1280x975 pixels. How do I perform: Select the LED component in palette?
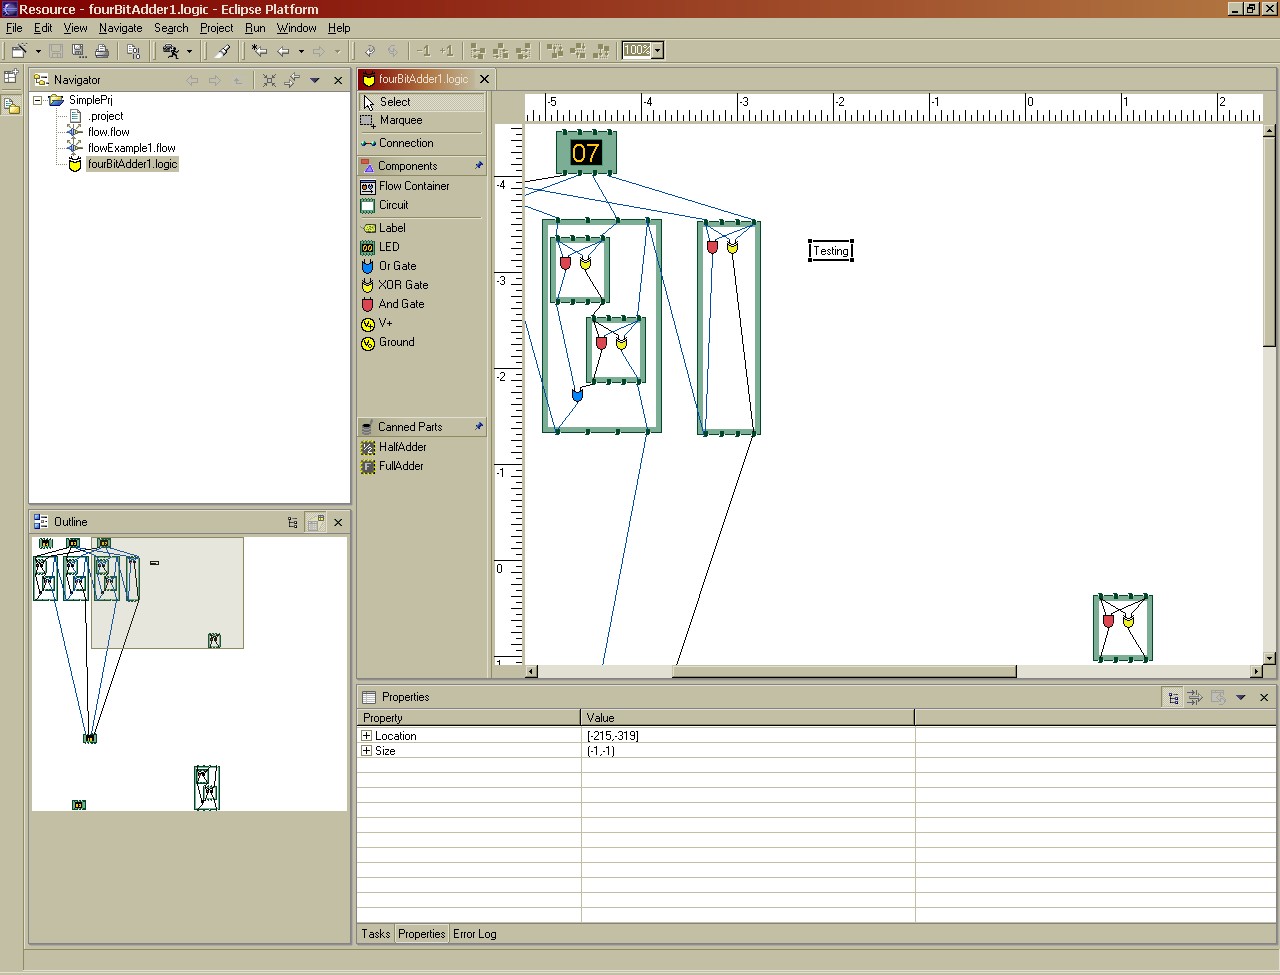[x=388, y=247]
